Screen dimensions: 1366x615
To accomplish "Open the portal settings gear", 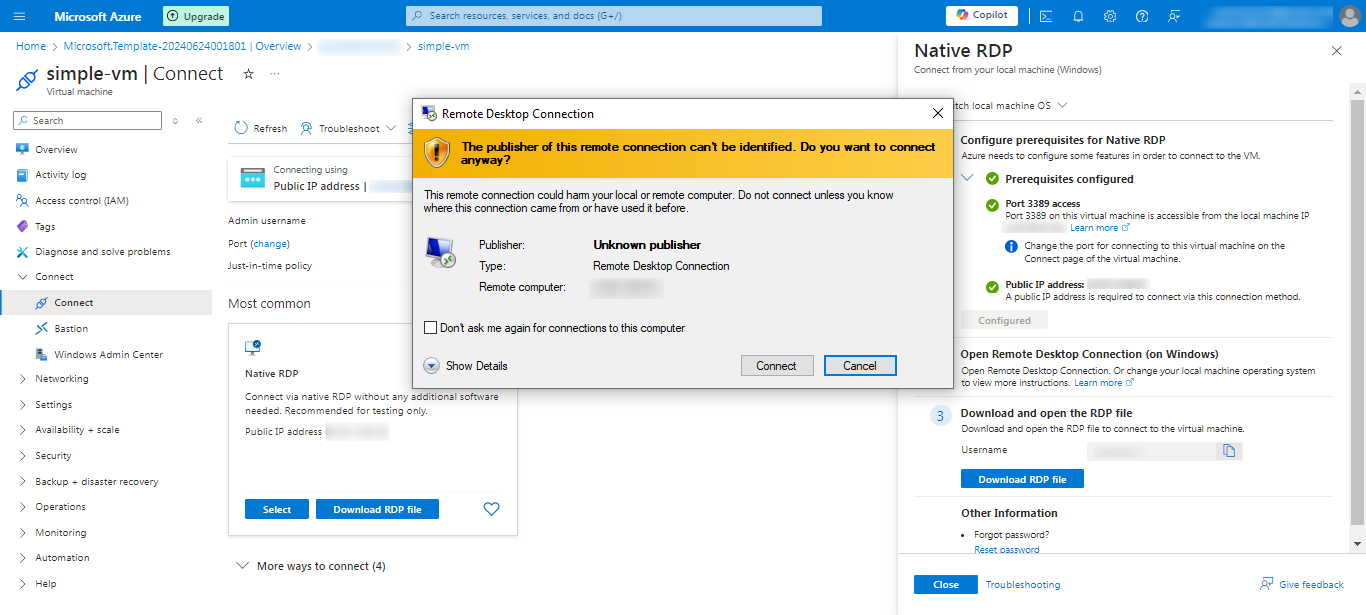I will 1110,16.
